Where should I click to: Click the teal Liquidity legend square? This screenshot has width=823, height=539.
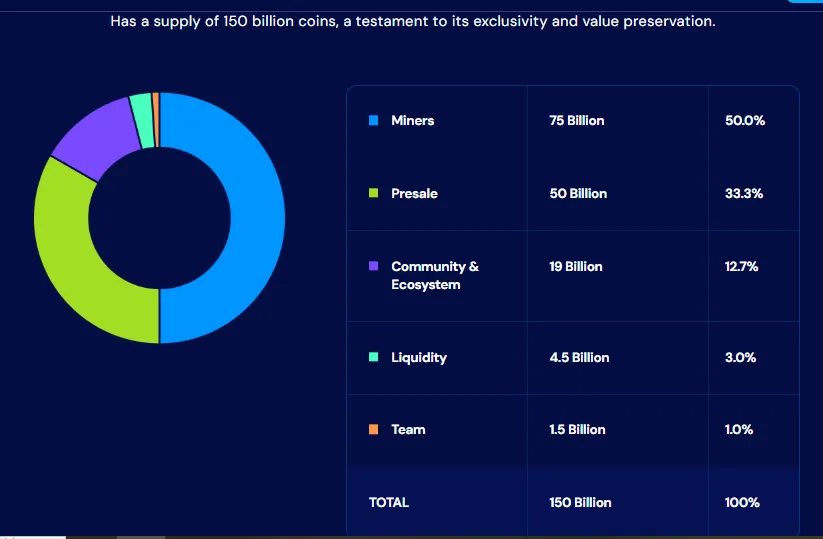coord(374,357)
